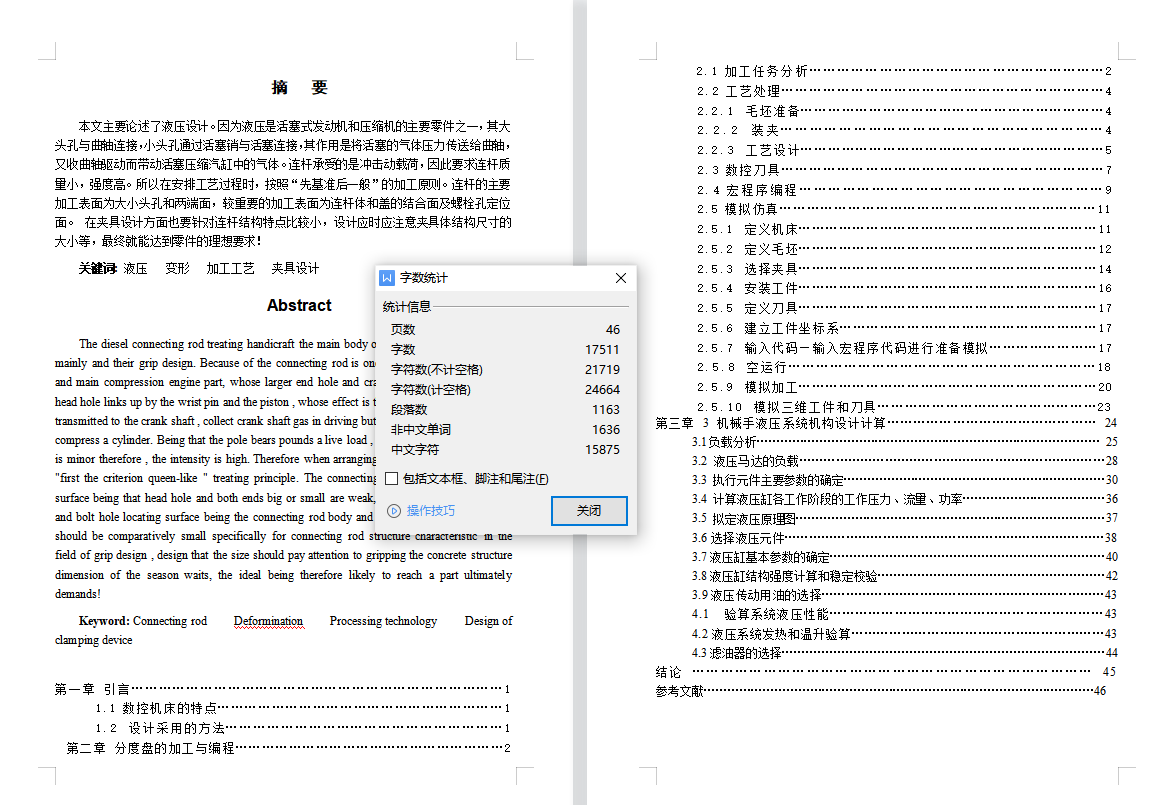Select the 2.1 加工任务分析 contents entry
The height and width of the screenshot is (805, 1157).
(752, 71)
